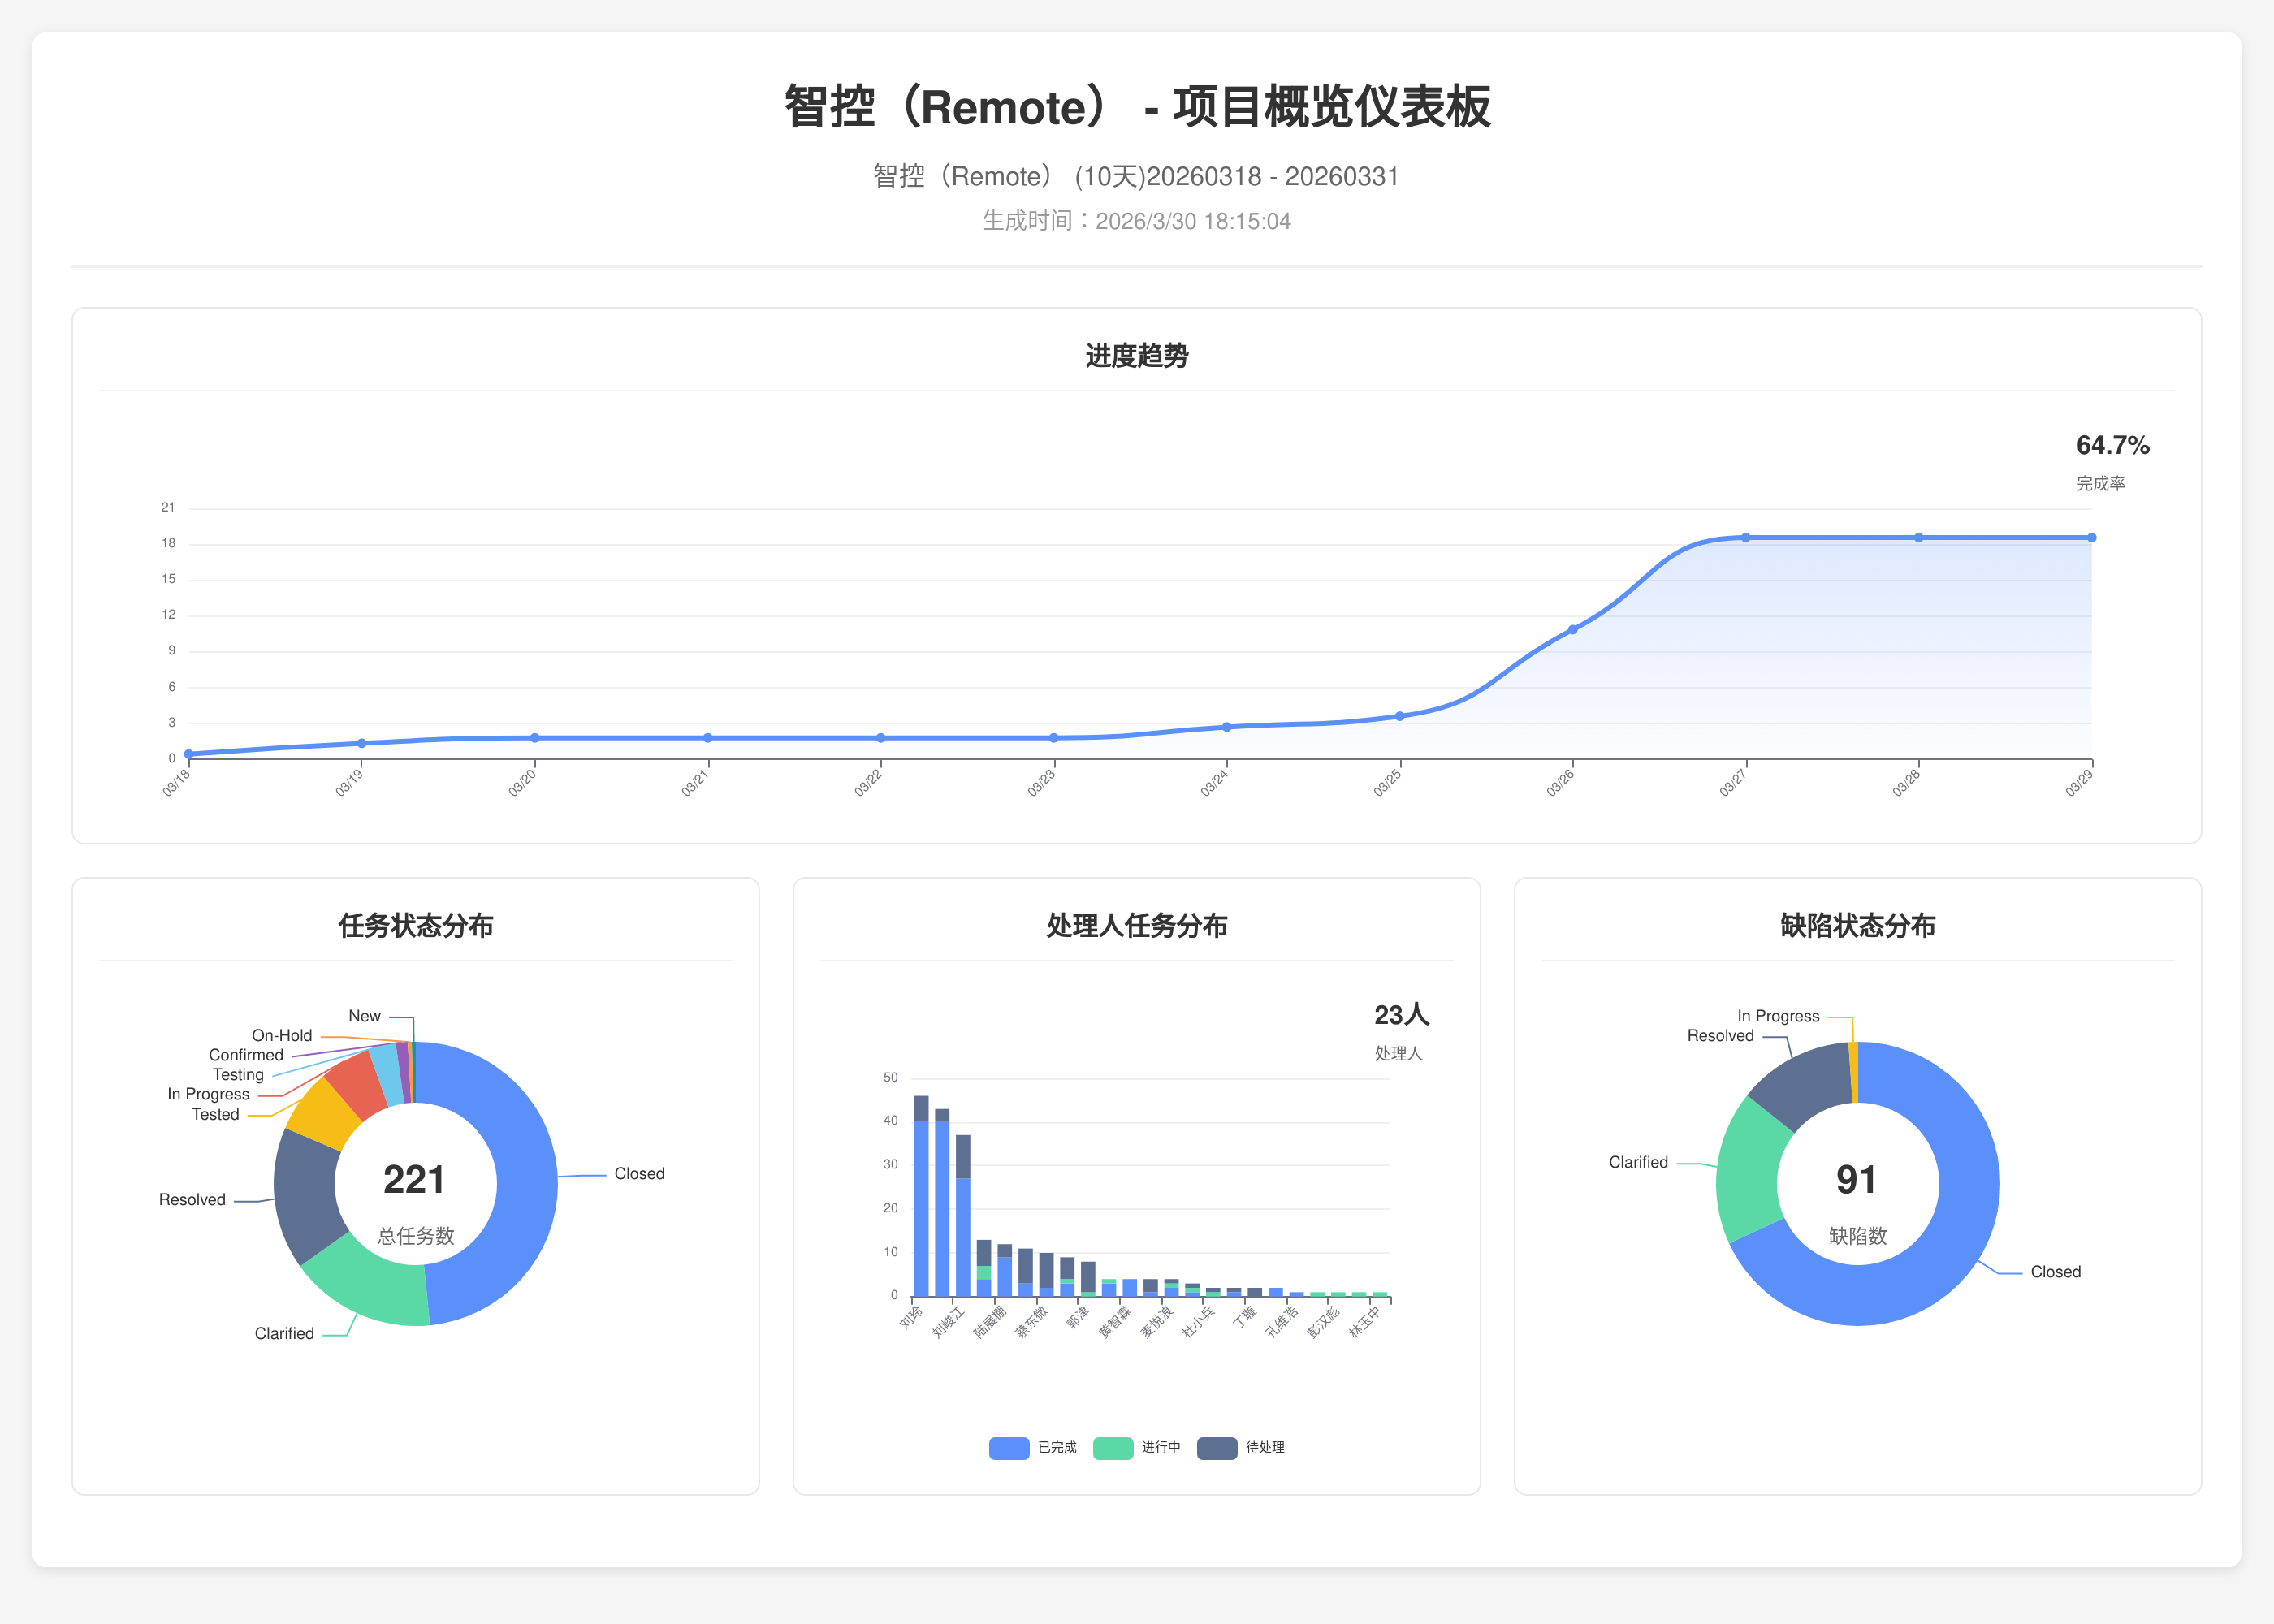The width and height of the screenshot is (2274, 1624).
Task: Click the 03/26 data point on trend line
Action: pyautogui.click(x=1572, y=630)
